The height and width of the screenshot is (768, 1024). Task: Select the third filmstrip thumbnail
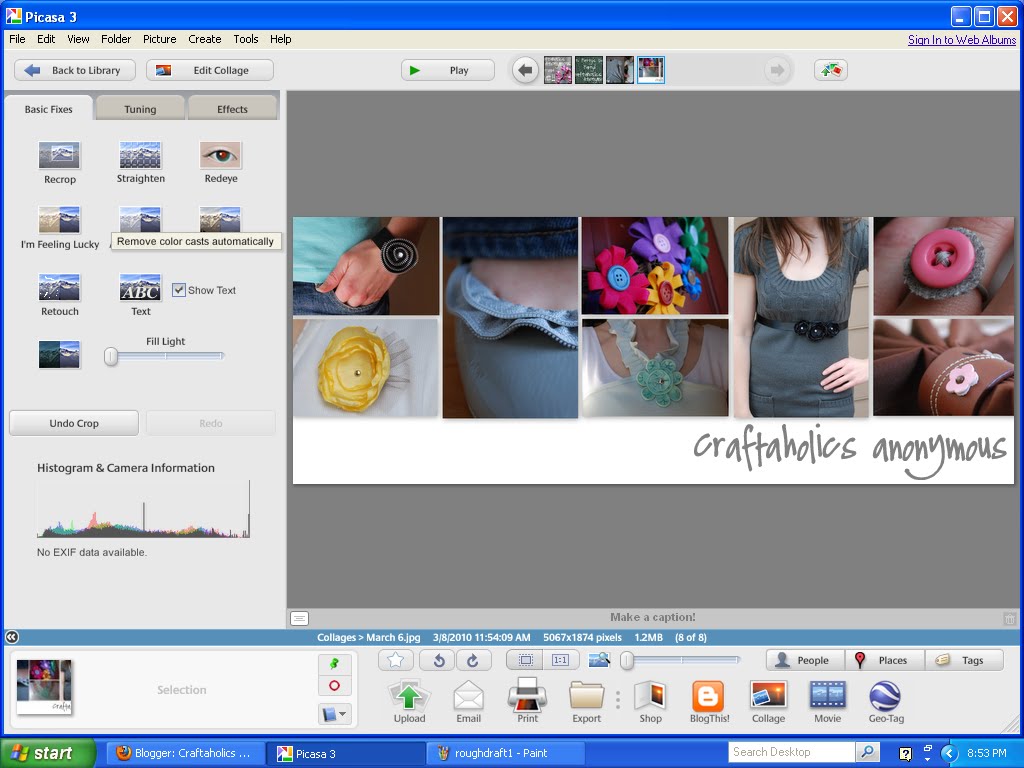(619, 70)
